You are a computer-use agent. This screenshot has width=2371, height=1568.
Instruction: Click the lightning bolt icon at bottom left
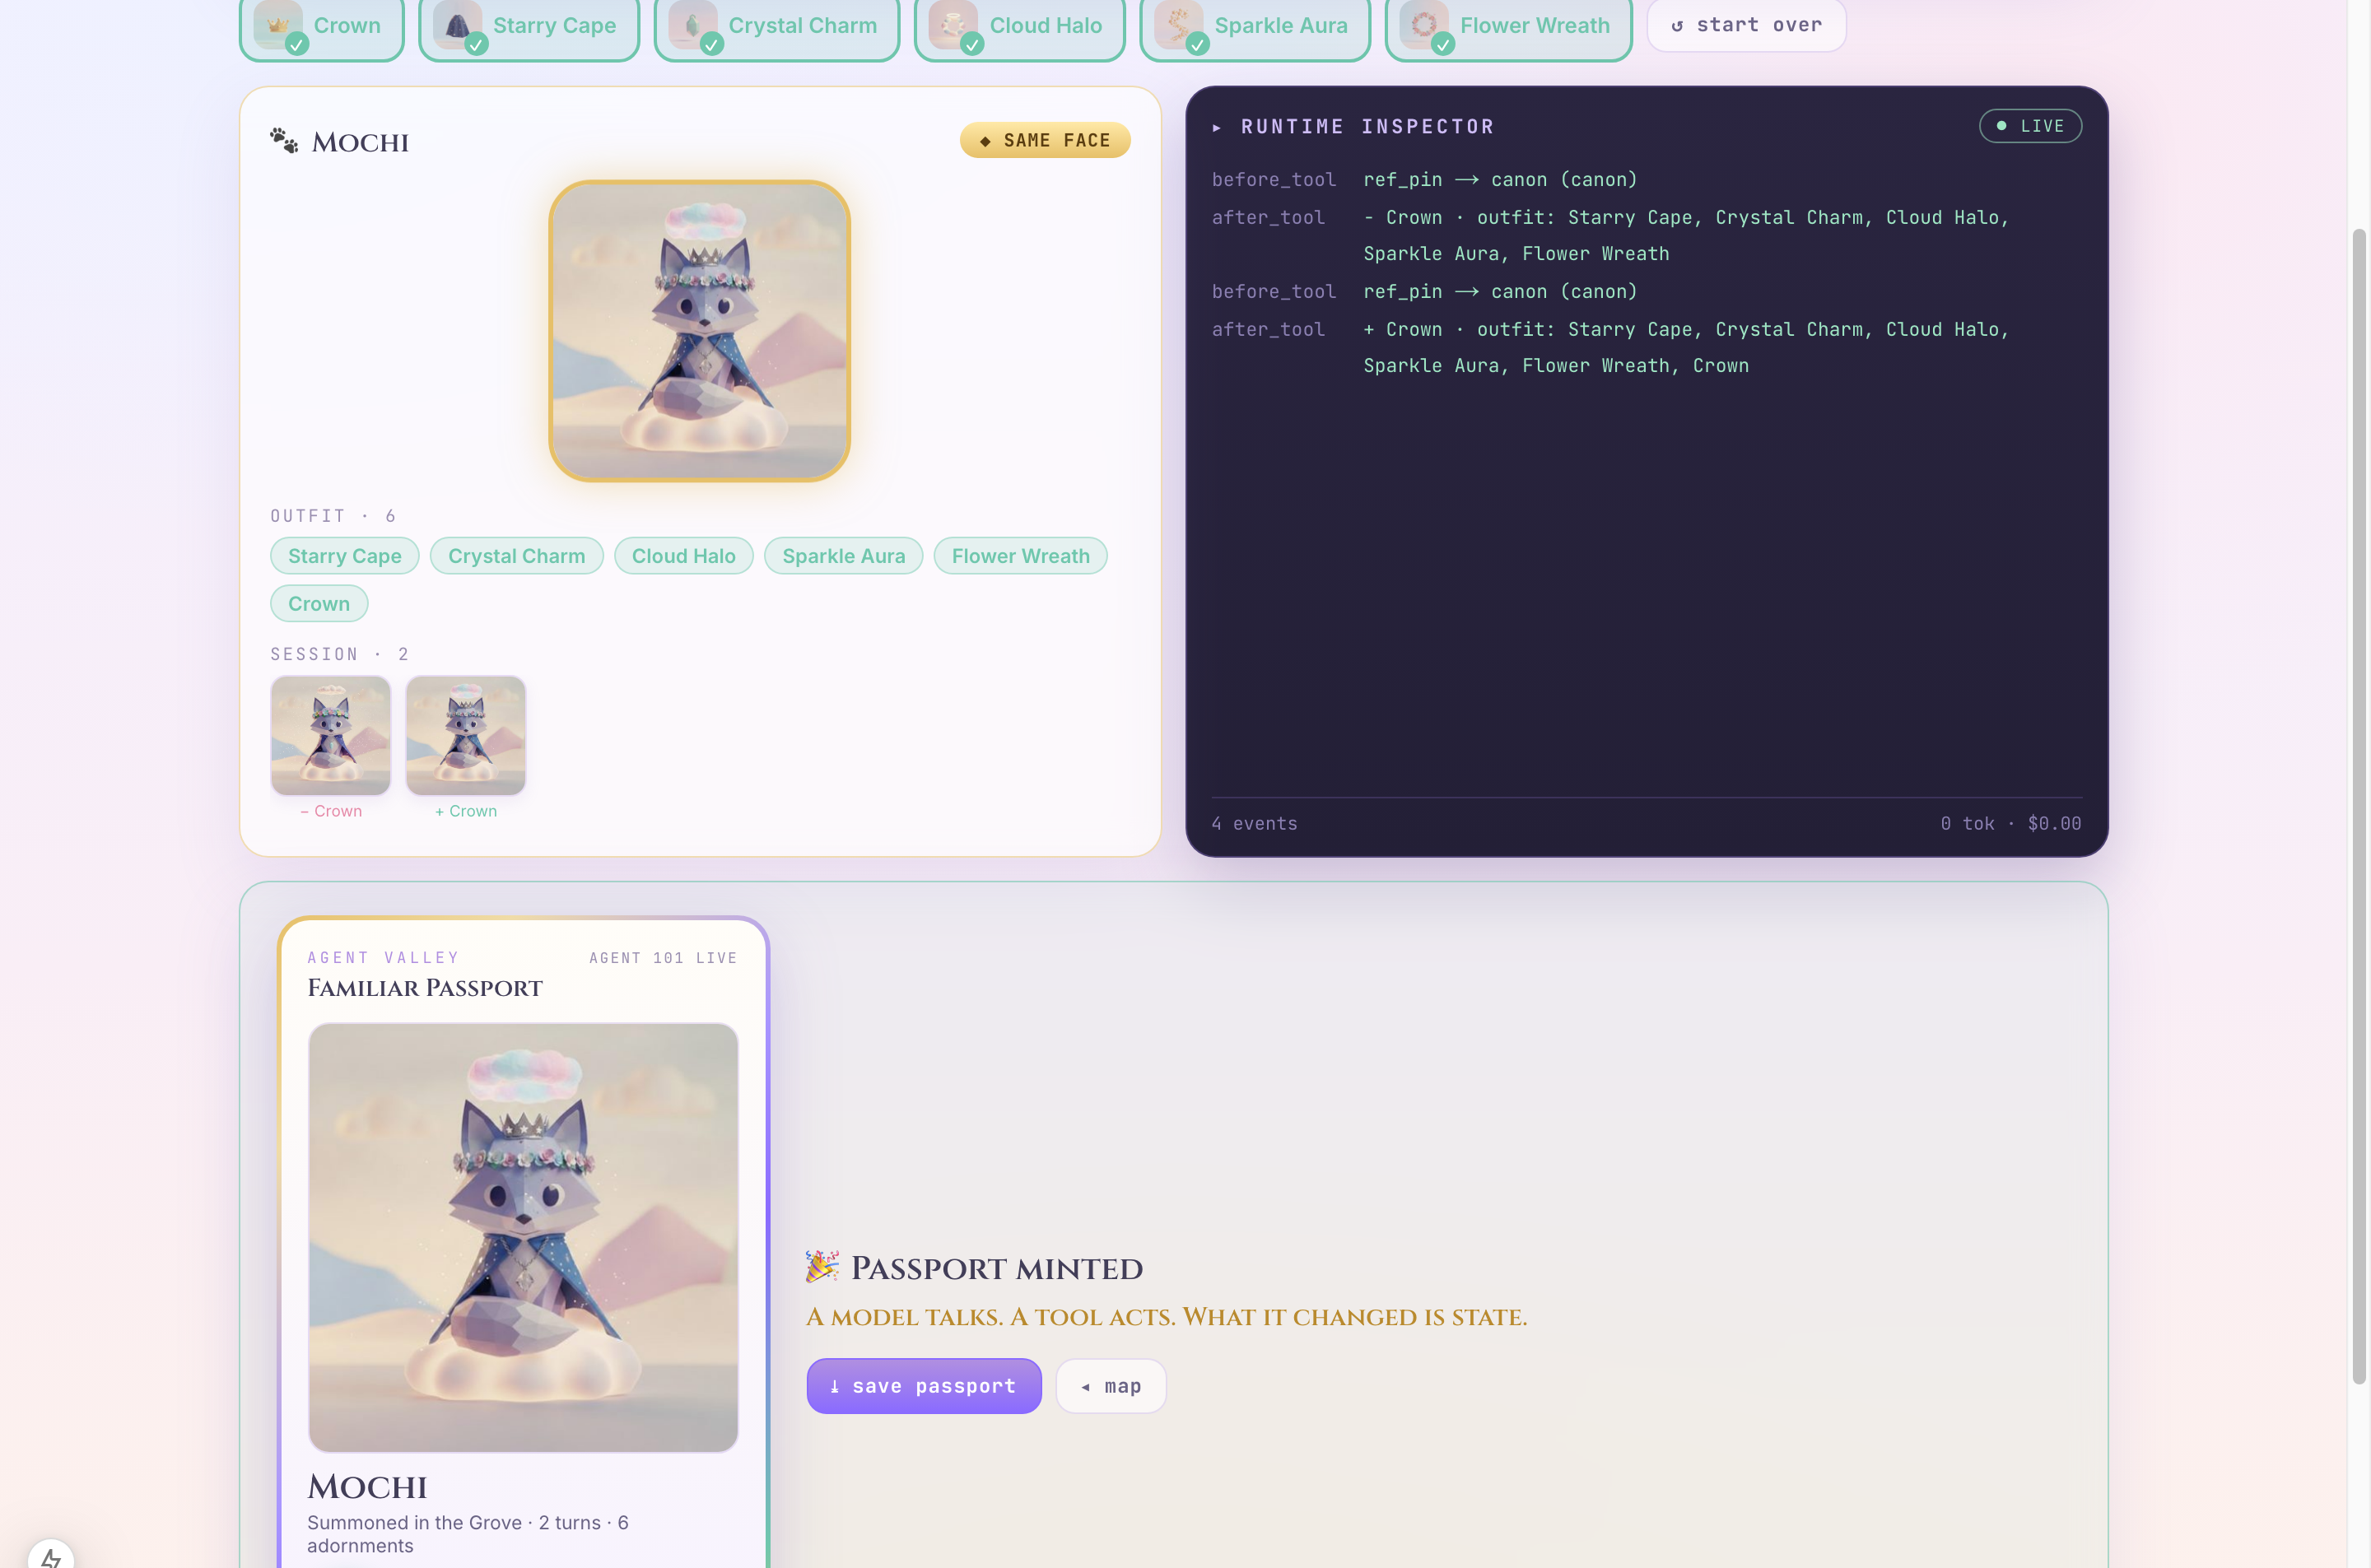point(51,1556)
